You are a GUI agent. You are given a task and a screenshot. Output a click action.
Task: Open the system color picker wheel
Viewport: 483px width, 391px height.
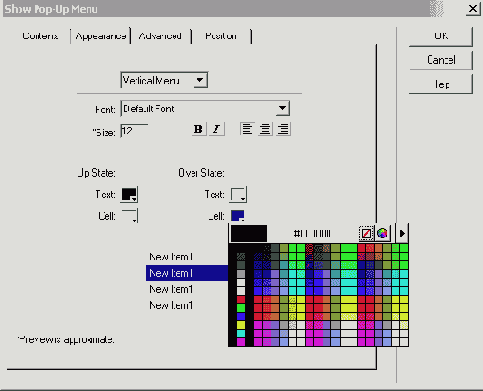coord(382,233)
